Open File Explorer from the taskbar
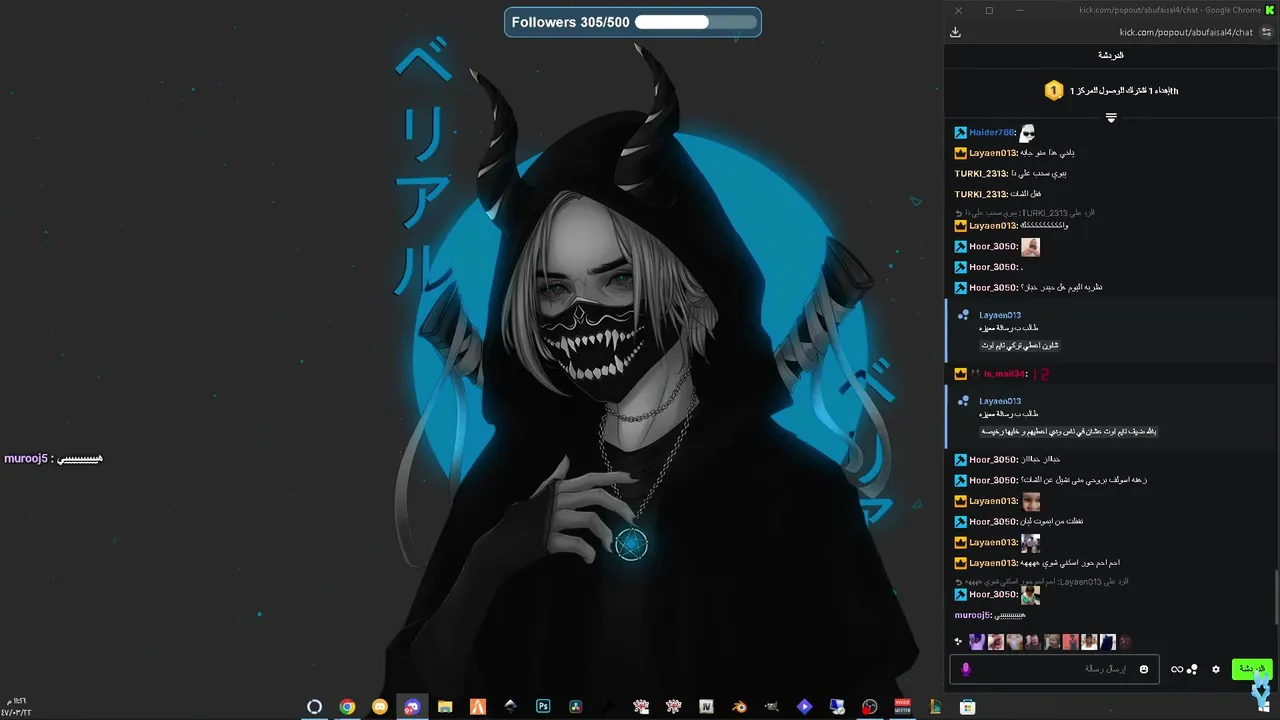1280x720 pixels. 445,707
